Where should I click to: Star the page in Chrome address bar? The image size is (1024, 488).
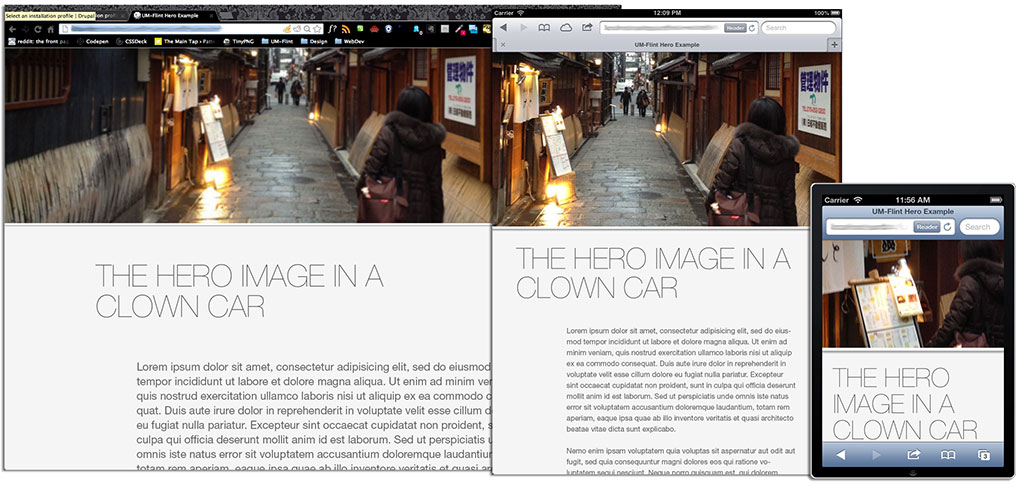pos(317,29)
